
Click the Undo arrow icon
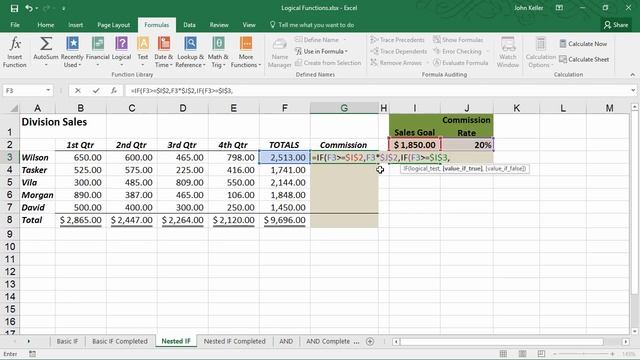(29, 8)
